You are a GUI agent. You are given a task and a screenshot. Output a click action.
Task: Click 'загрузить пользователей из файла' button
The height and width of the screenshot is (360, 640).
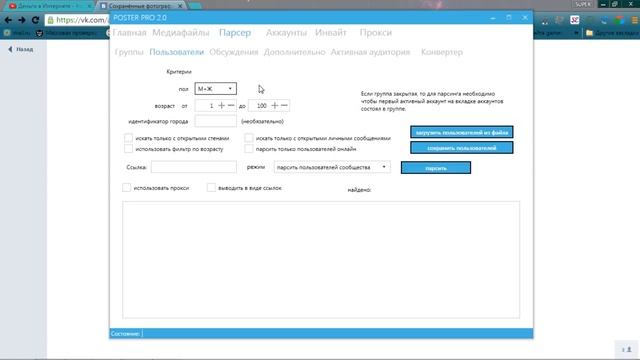(462, 132)
